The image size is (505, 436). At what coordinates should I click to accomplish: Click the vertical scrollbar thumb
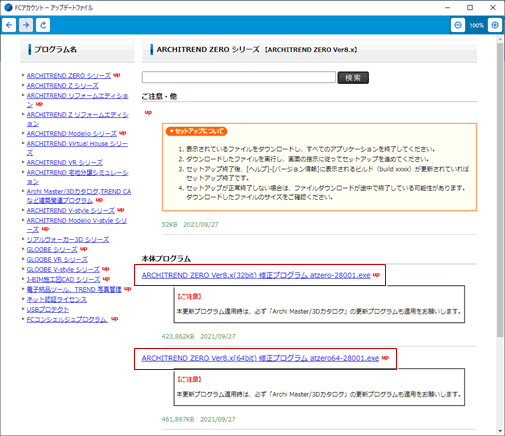[500, 189]
